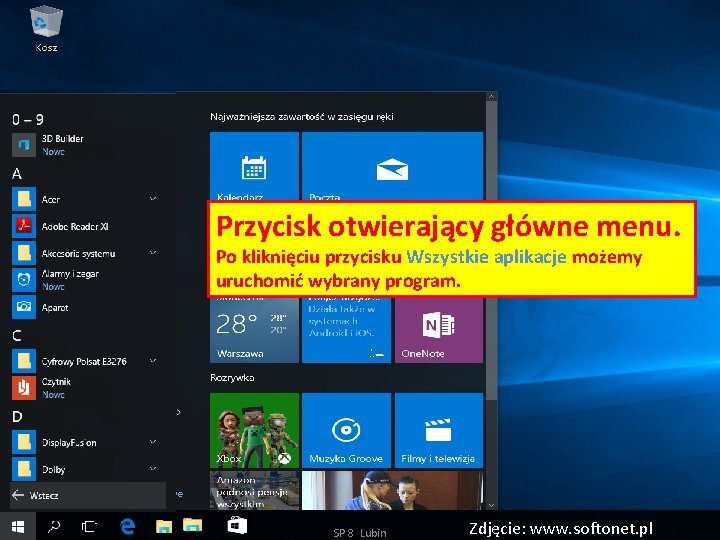720x540 pixels.
Task: Launch Microsoft Edge from taskbar
Action: click(128, 526)
